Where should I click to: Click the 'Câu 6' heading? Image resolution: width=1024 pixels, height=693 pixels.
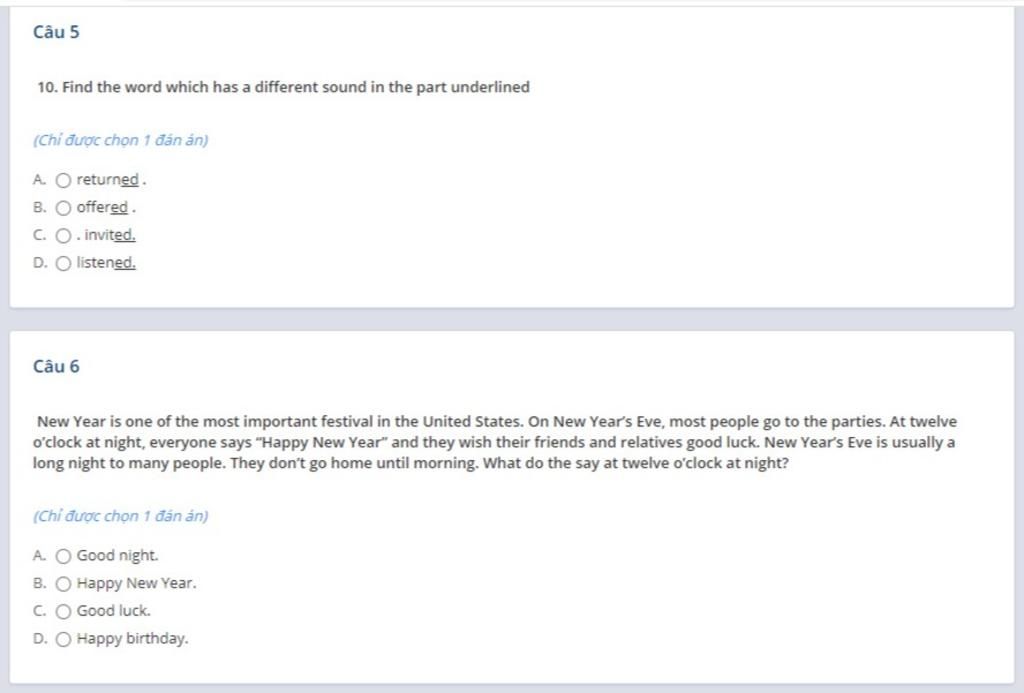tap(56, 366)
